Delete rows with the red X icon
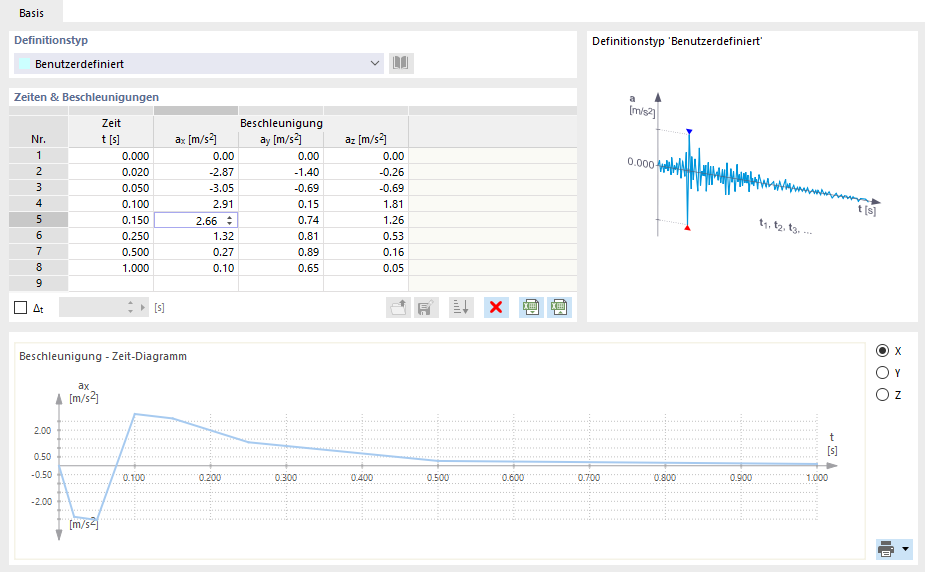Viewport: 925px width, 572px height. click(496, 307)
